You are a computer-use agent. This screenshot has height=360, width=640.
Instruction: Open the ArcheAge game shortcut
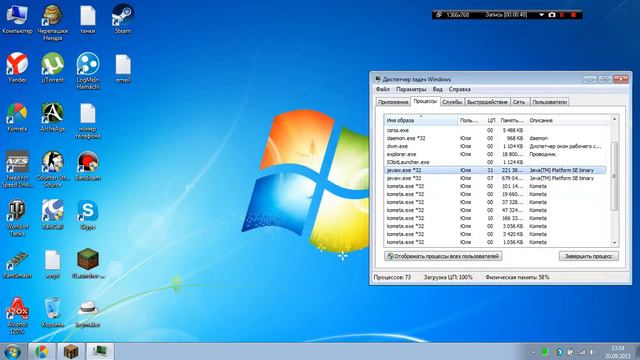[x=53, y=117]
